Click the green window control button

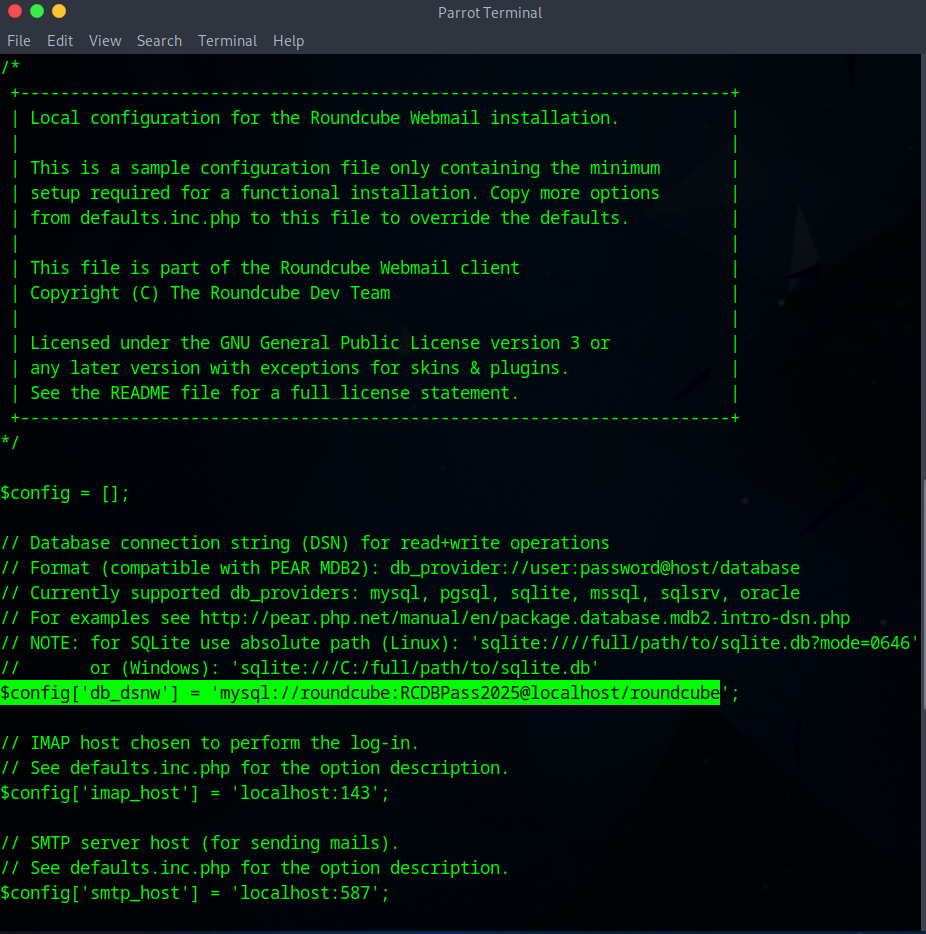click(x=37, y=12)
